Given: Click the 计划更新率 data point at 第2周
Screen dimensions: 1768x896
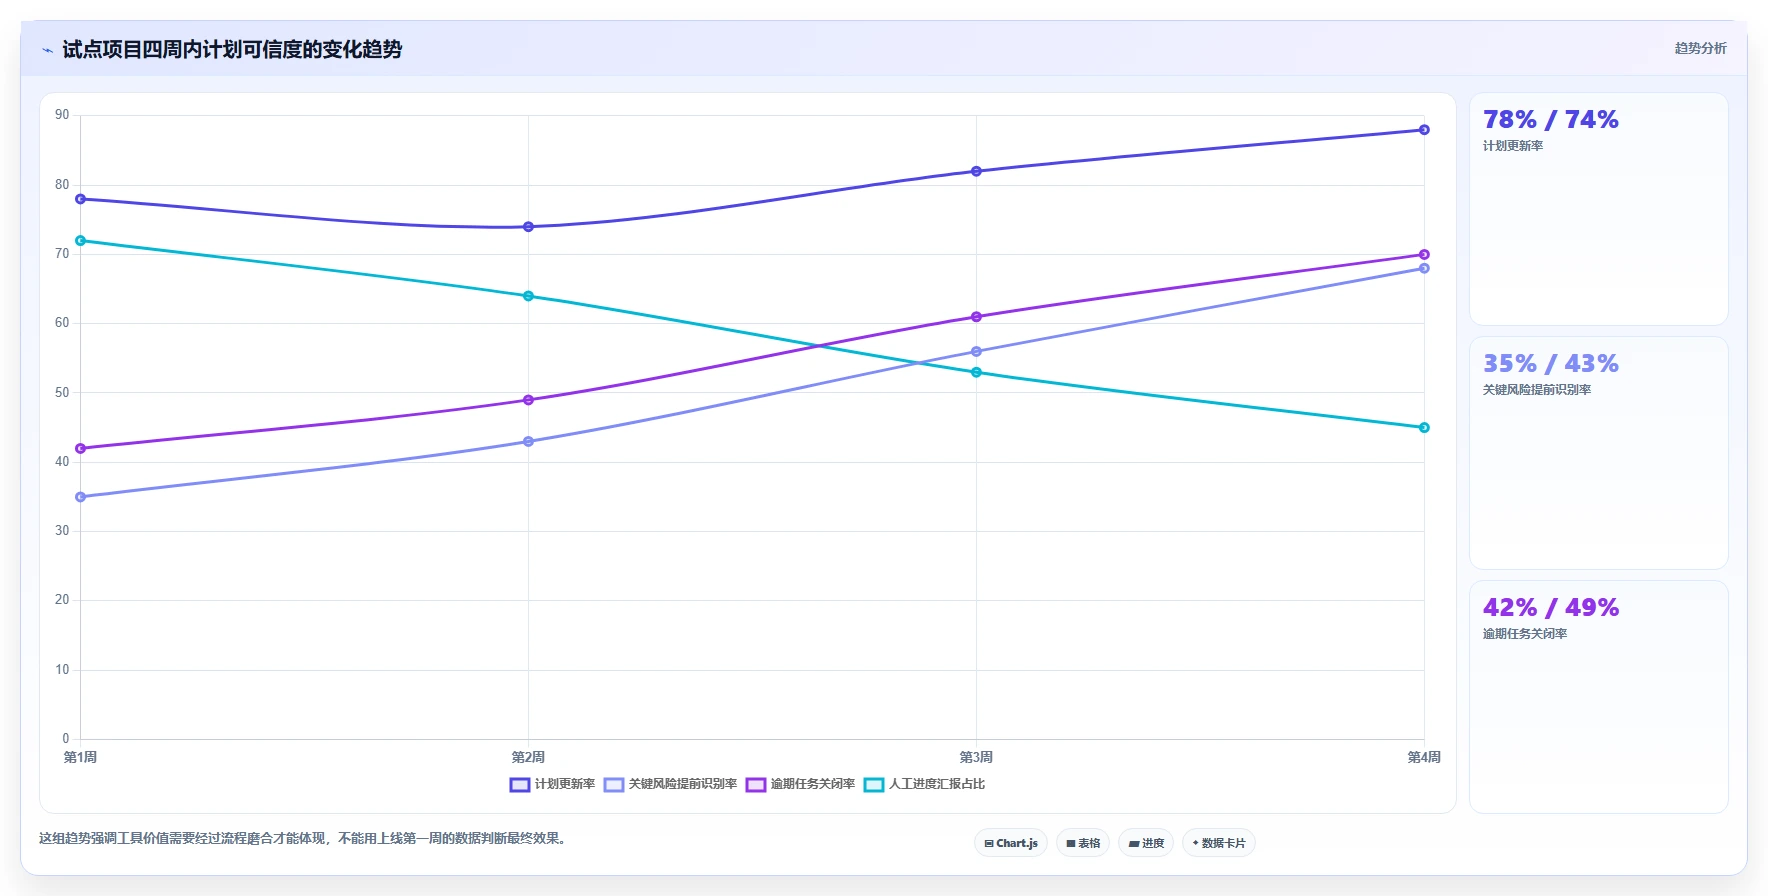Looking at the screenshot, I should coord(528,227).
